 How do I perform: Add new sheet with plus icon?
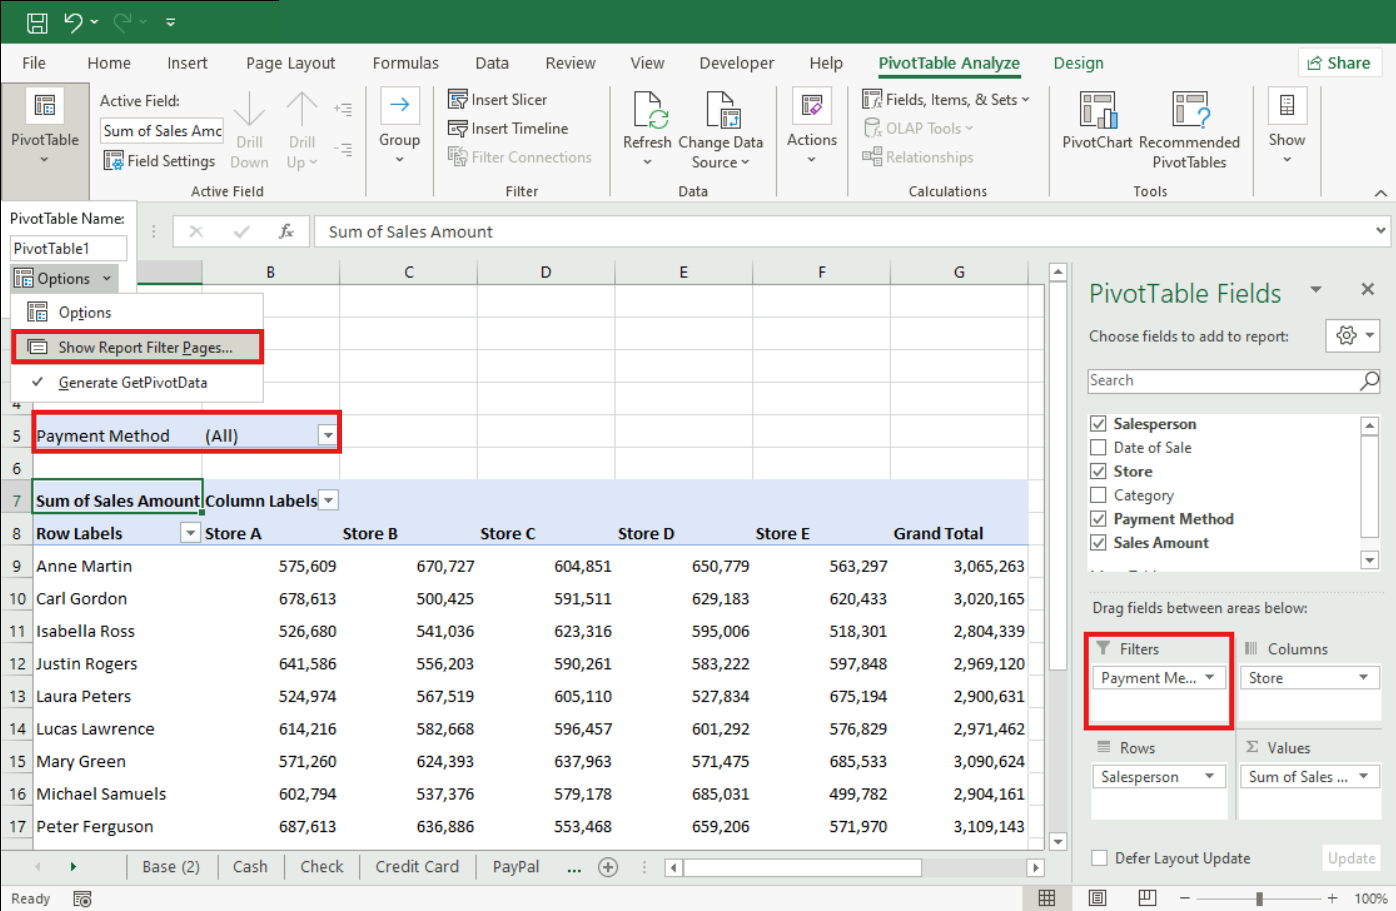608,867
